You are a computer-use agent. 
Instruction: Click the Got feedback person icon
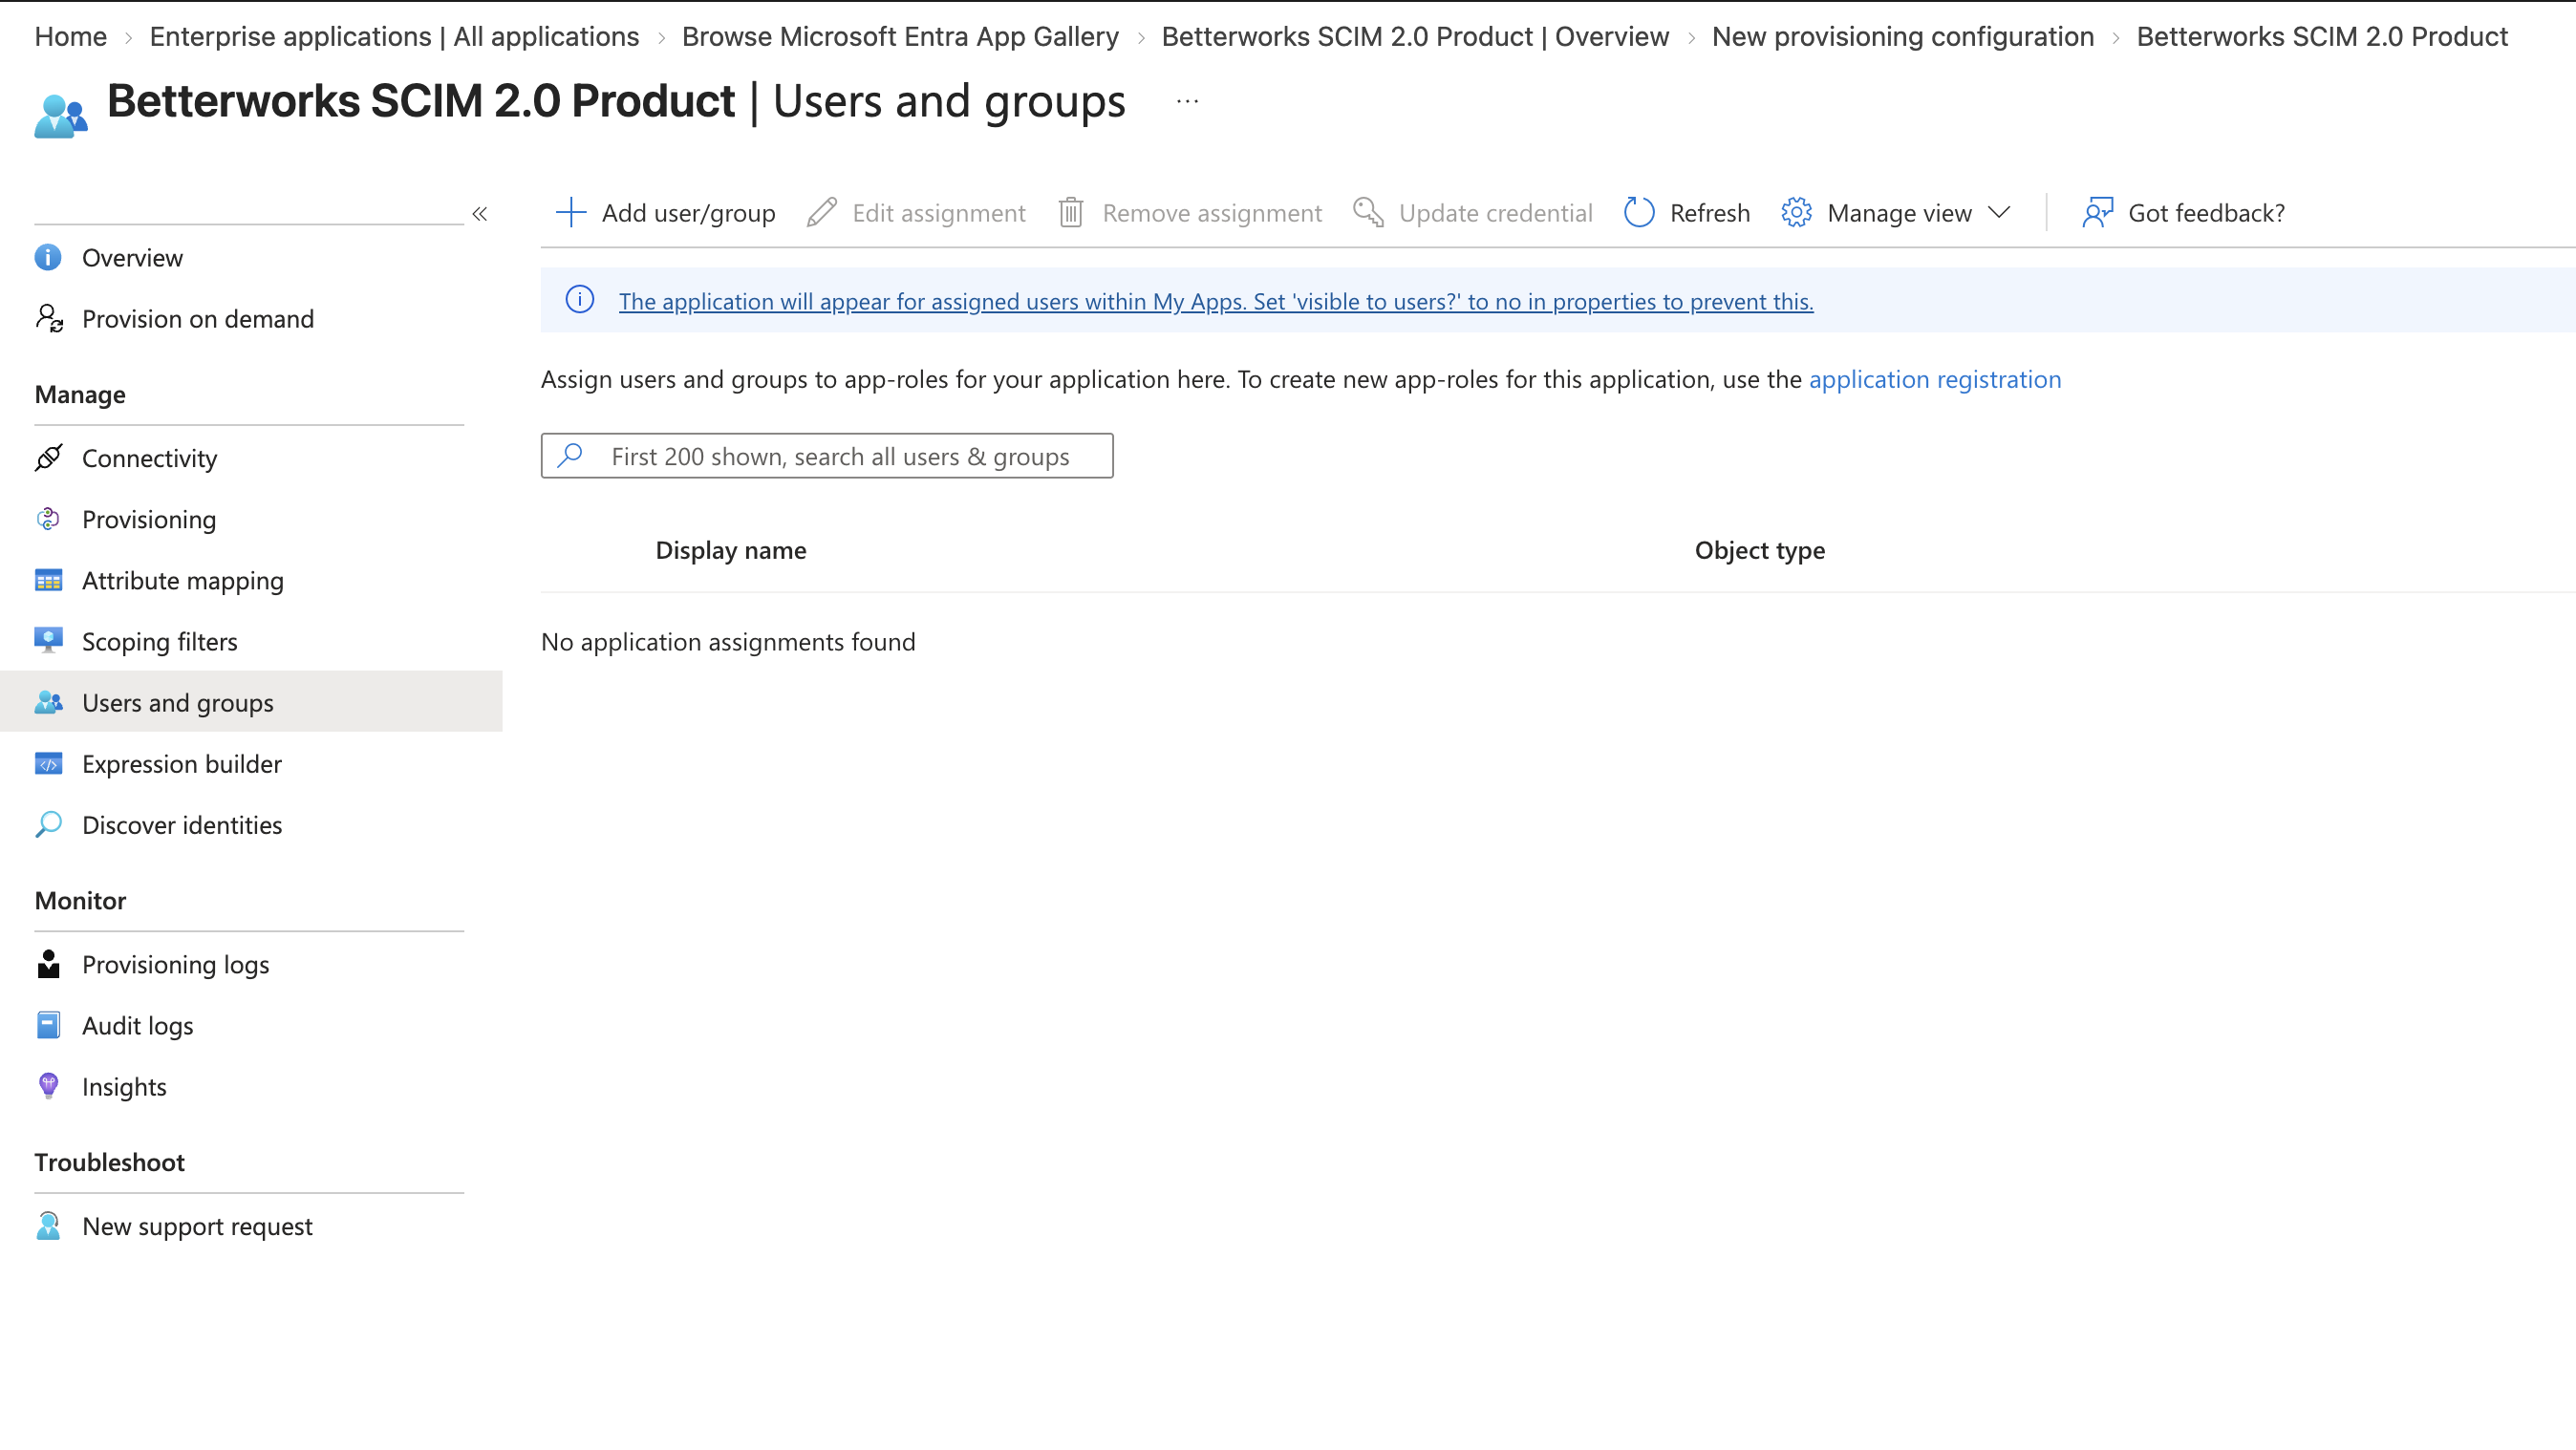2097,212
